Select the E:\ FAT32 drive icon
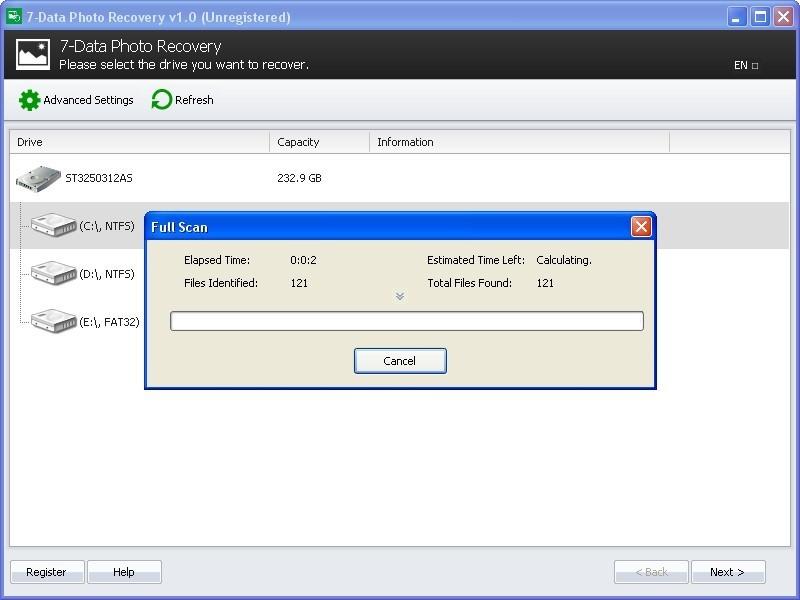Image resolution: width=800 pixels, height=600 pixels. tap(53, 321)
